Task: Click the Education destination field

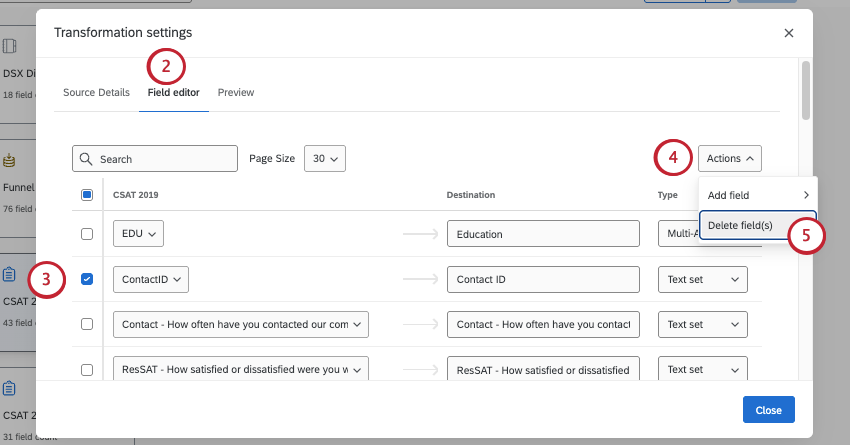Action: coord(543,234)
